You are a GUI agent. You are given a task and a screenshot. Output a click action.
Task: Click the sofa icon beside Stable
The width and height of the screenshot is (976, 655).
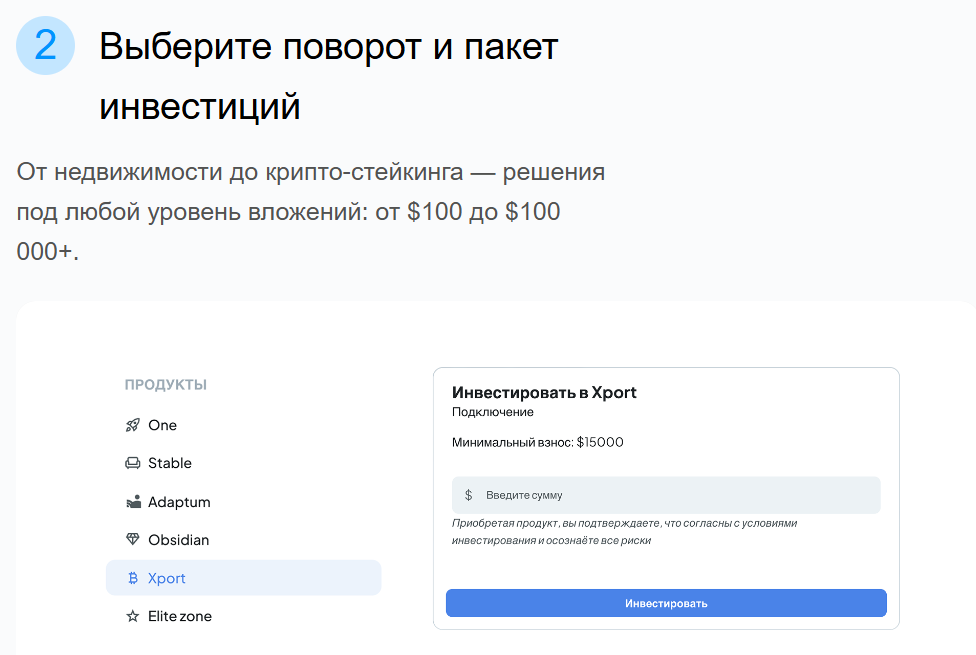[x=132, y=463]
